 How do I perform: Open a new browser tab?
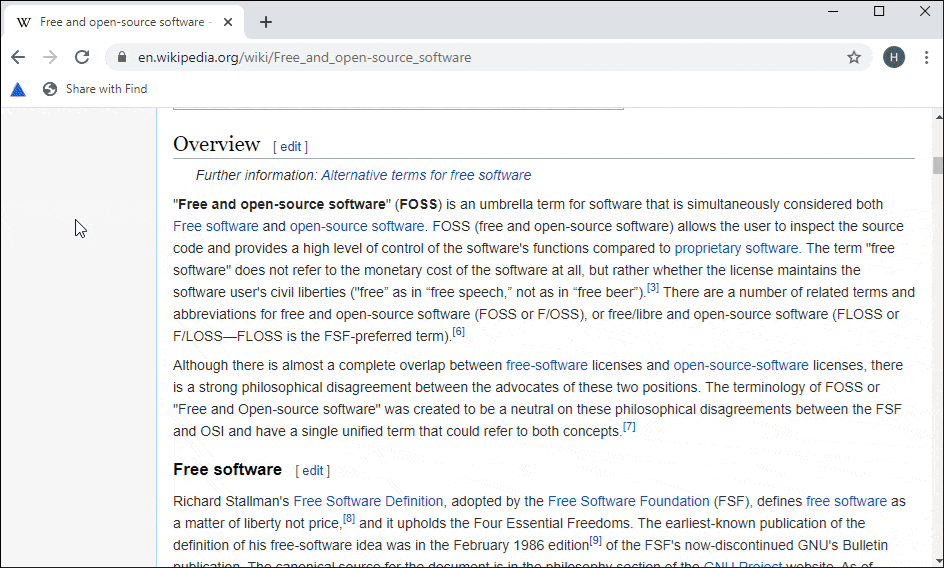tap(266, 22)
